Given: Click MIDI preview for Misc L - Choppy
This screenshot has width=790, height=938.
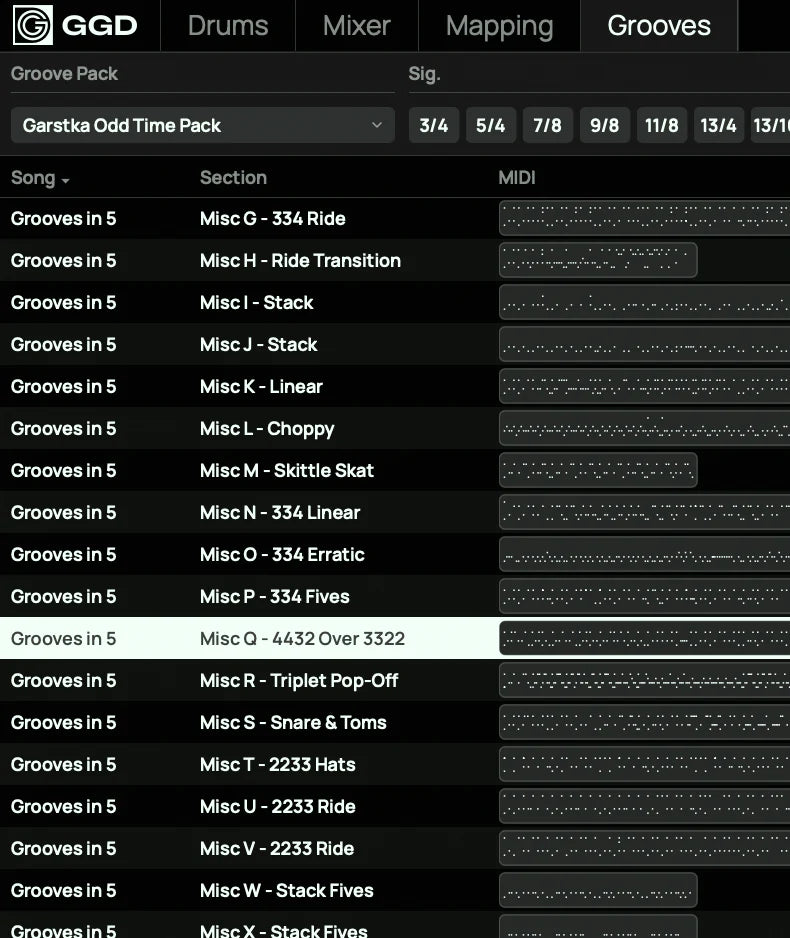Looking at the screenshot, I should (x=644, y=428).
